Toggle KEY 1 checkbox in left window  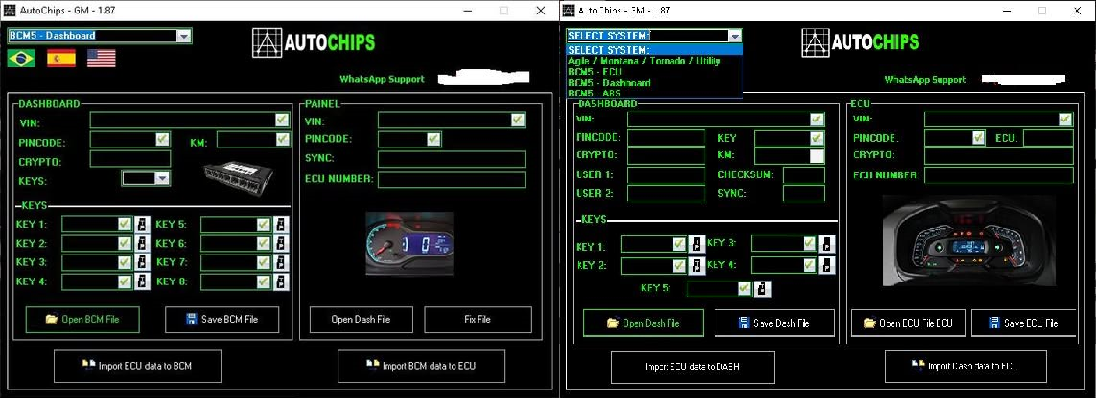pos(124,224)
